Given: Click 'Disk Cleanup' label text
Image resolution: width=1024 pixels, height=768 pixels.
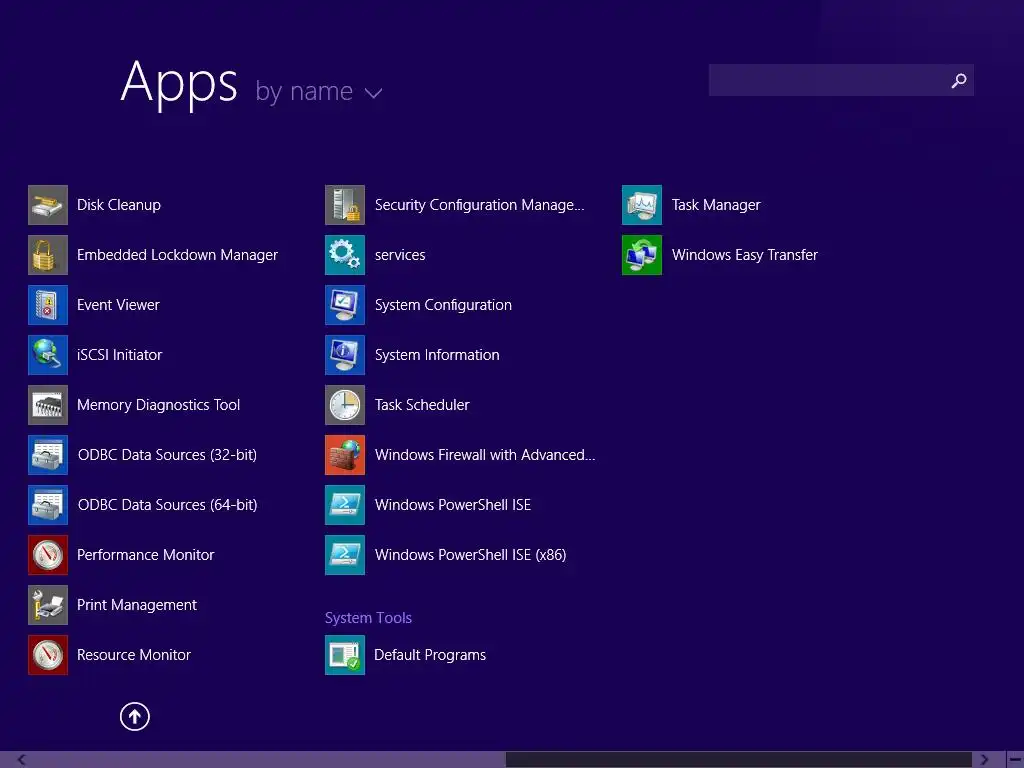Looking at the screenshot, I should 119,205.
